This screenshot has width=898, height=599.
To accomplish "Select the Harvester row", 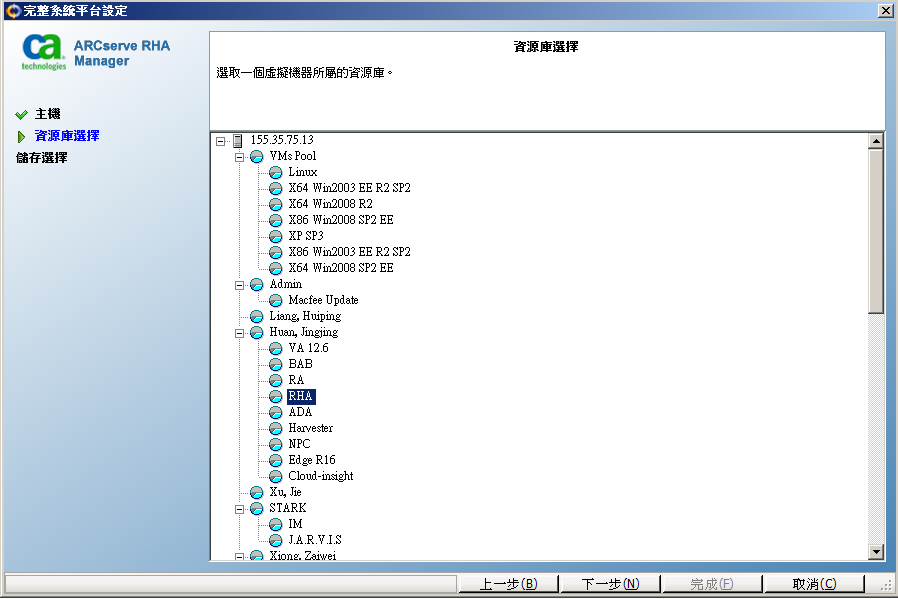I will 310,429.
